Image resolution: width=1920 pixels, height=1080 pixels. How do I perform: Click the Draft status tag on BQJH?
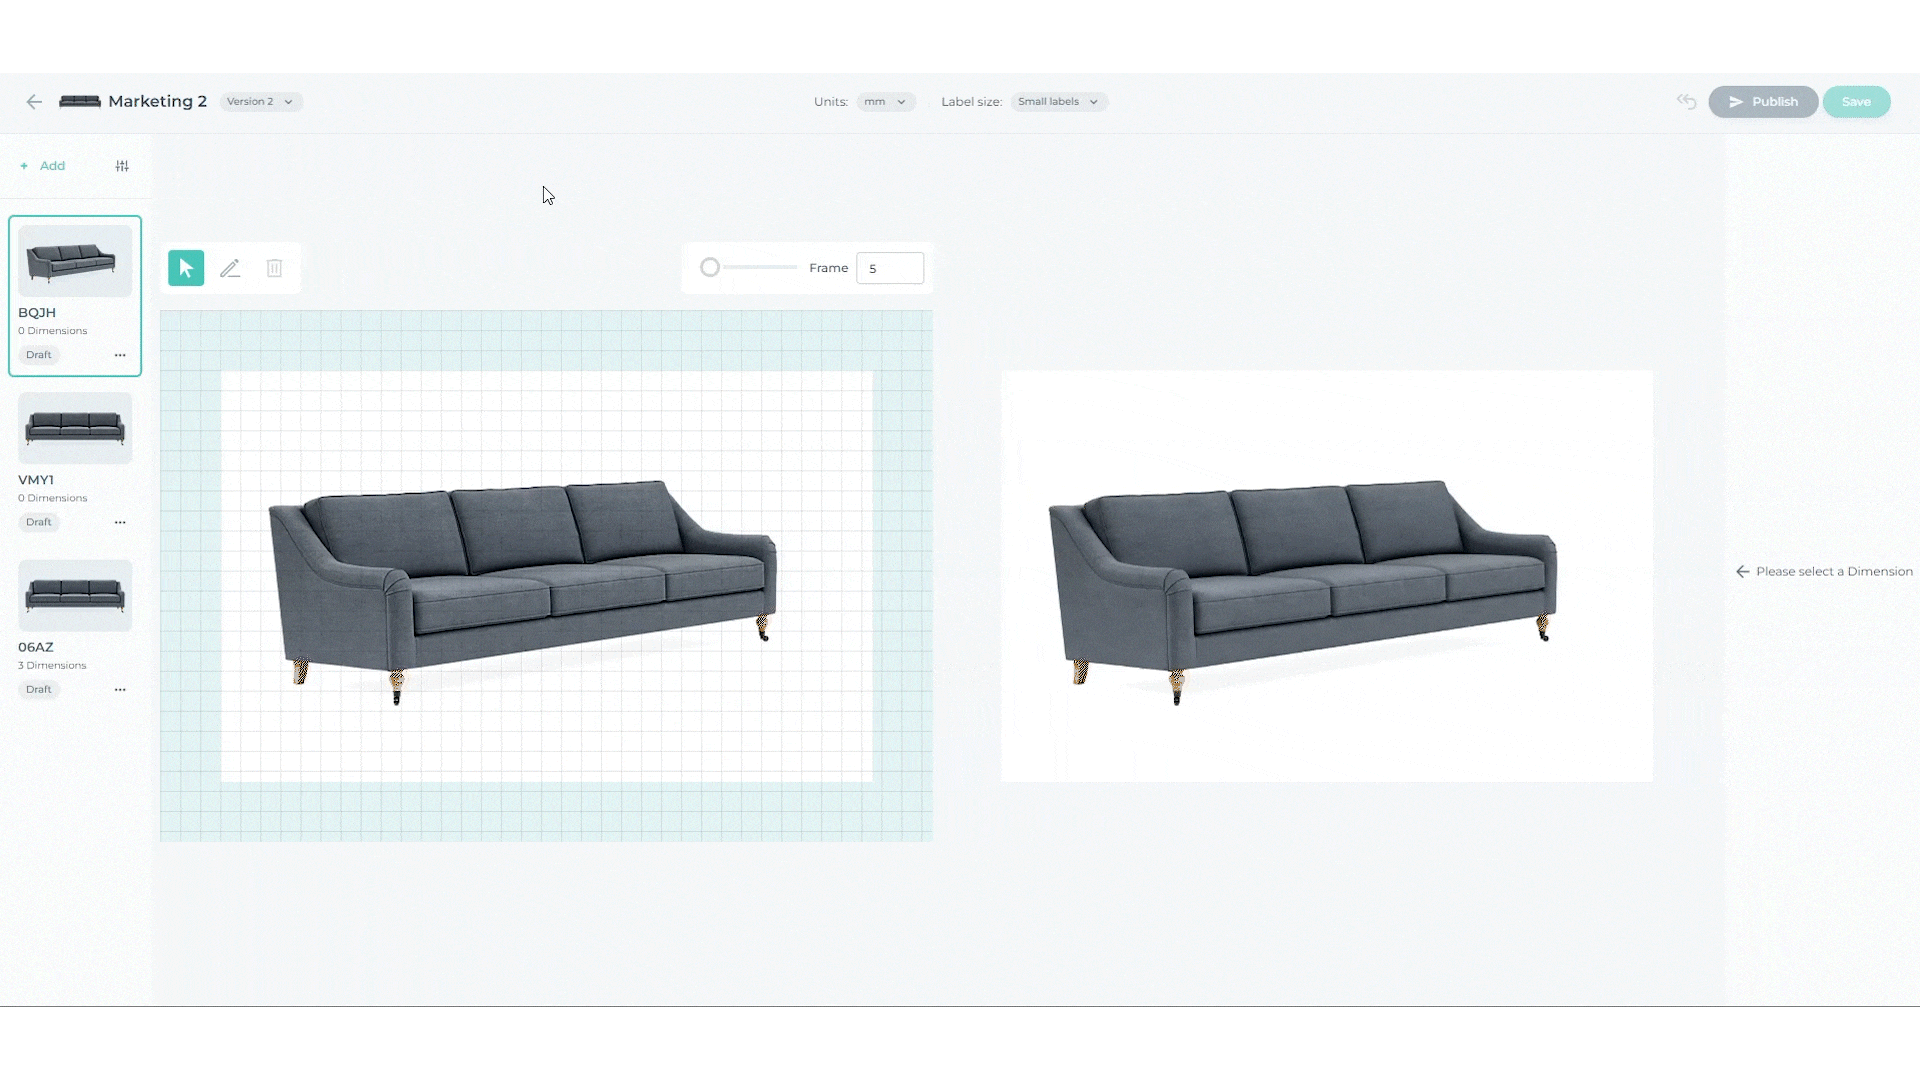[x=39, y=355]
